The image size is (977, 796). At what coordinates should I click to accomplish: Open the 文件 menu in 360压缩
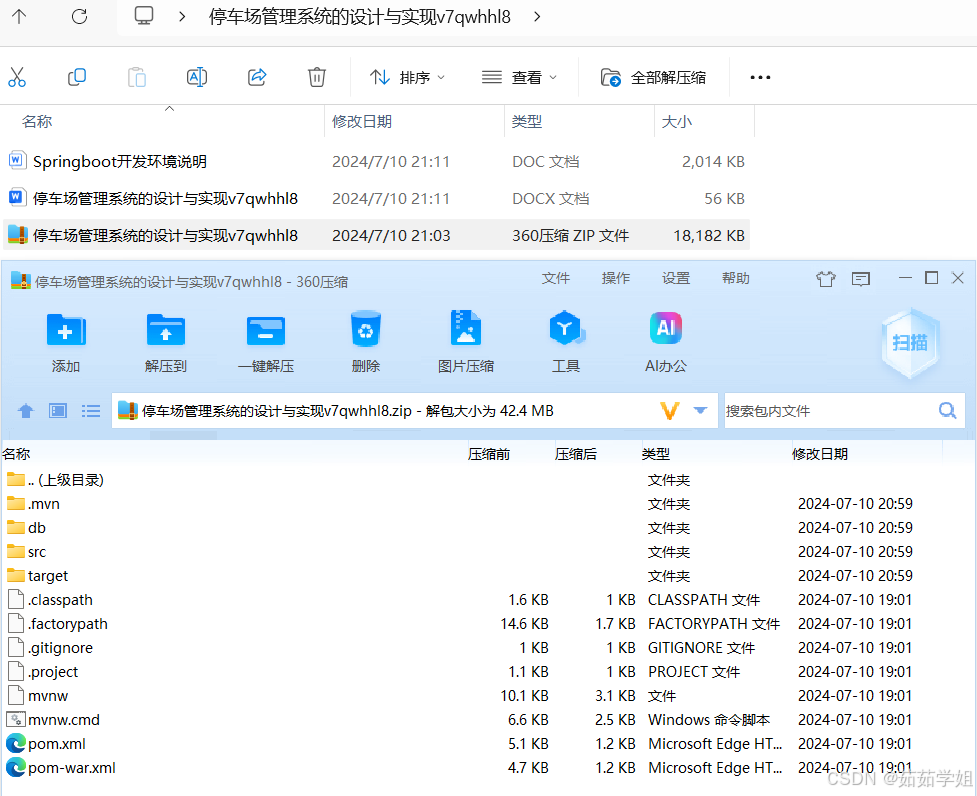point(556,278)
